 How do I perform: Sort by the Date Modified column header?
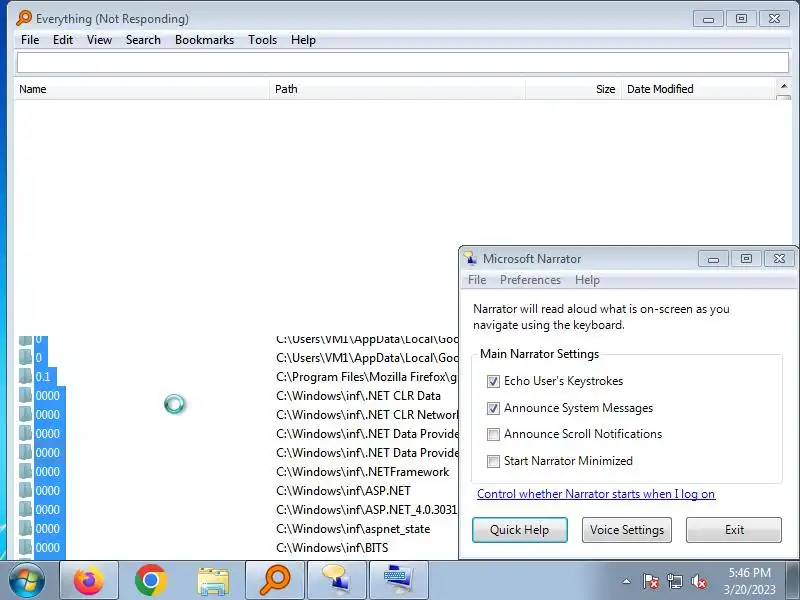698,89
